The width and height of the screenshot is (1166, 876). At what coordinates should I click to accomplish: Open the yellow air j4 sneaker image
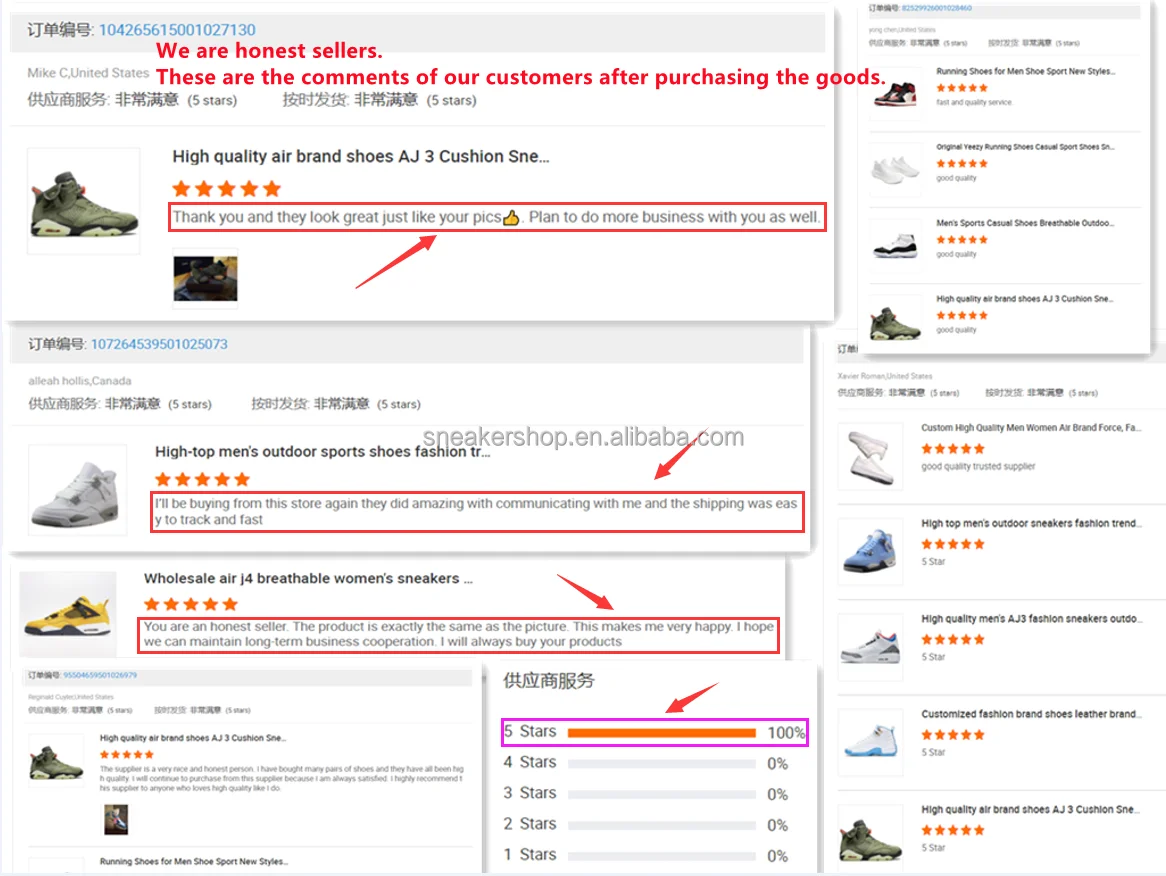pyautogui.click(x=68, y=611)
